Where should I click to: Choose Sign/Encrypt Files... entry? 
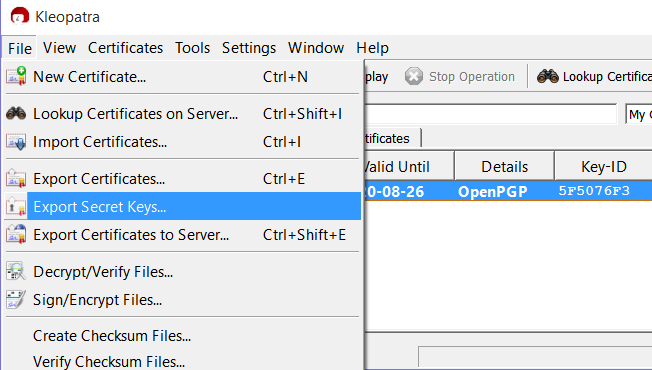[183, 299]
